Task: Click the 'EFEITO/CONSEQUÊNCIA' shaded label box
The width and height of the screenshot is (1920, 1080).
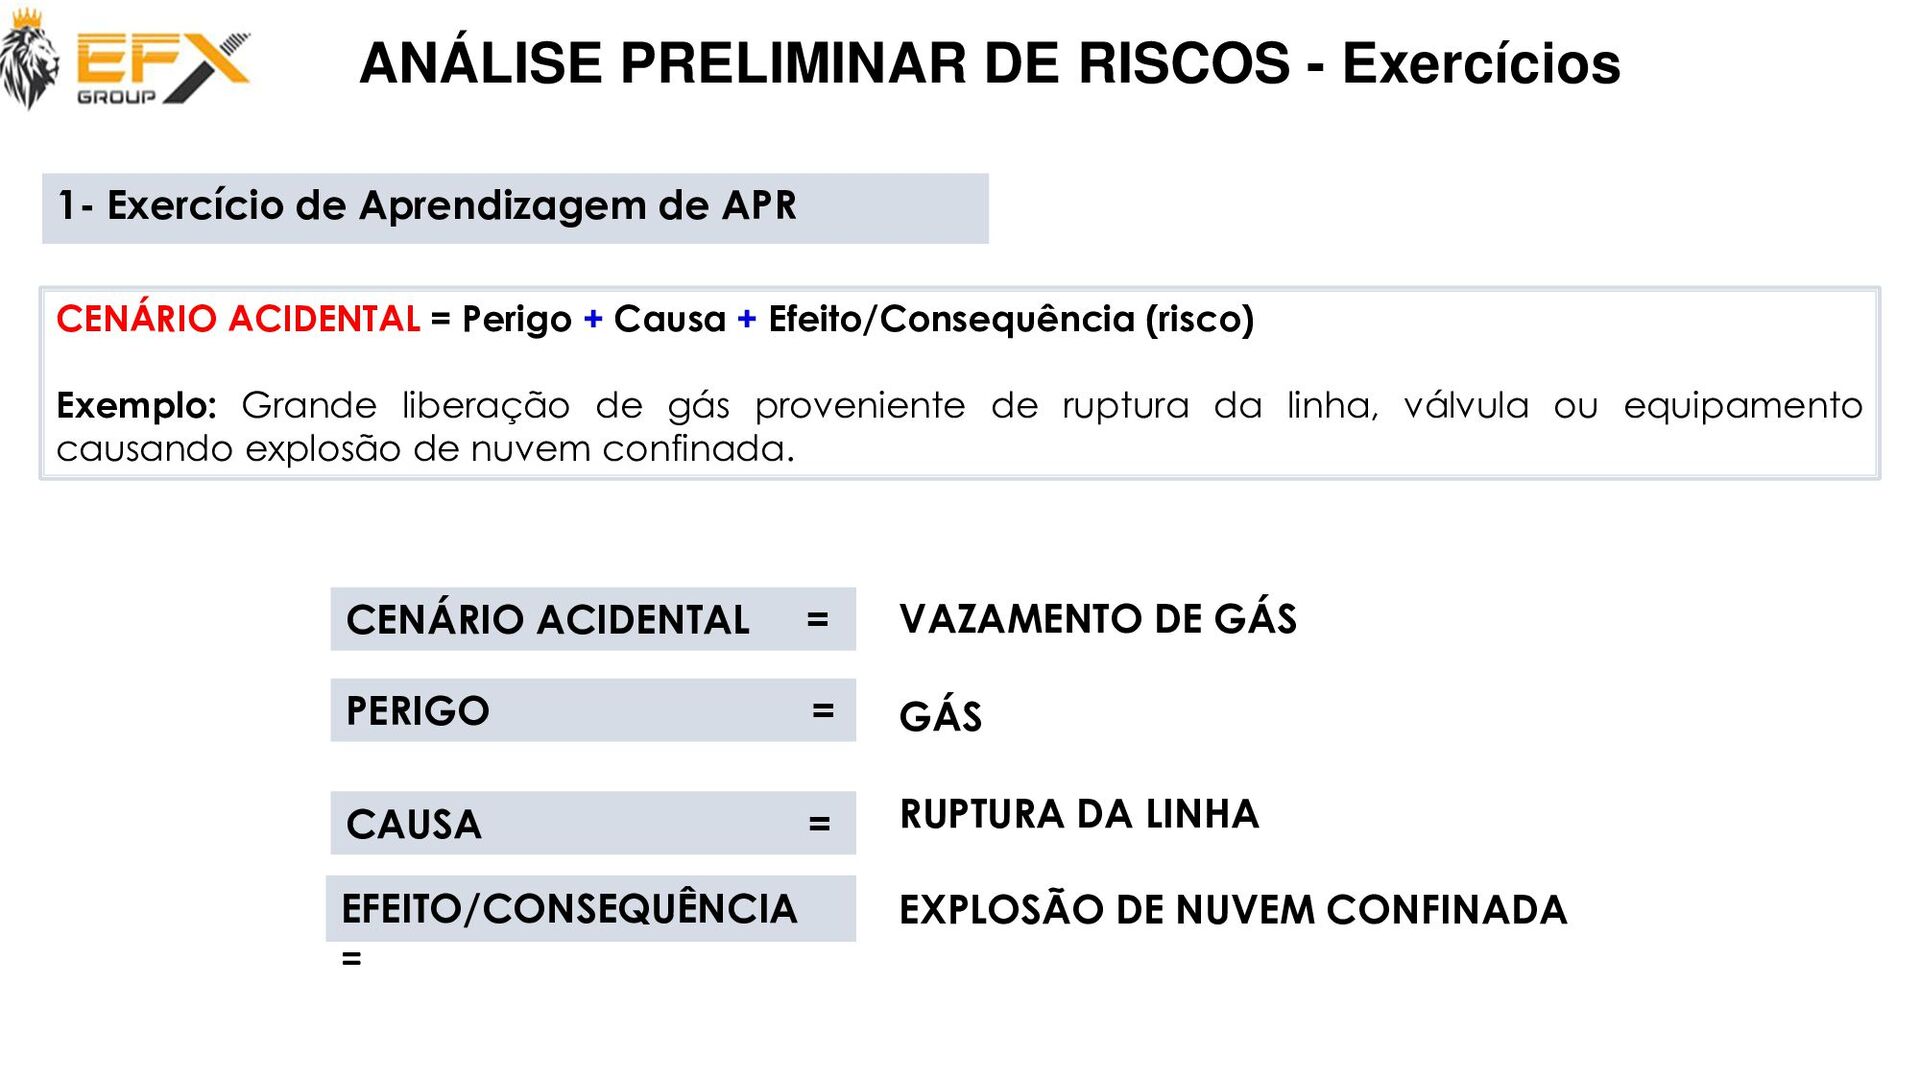Action: pos(591,908)
